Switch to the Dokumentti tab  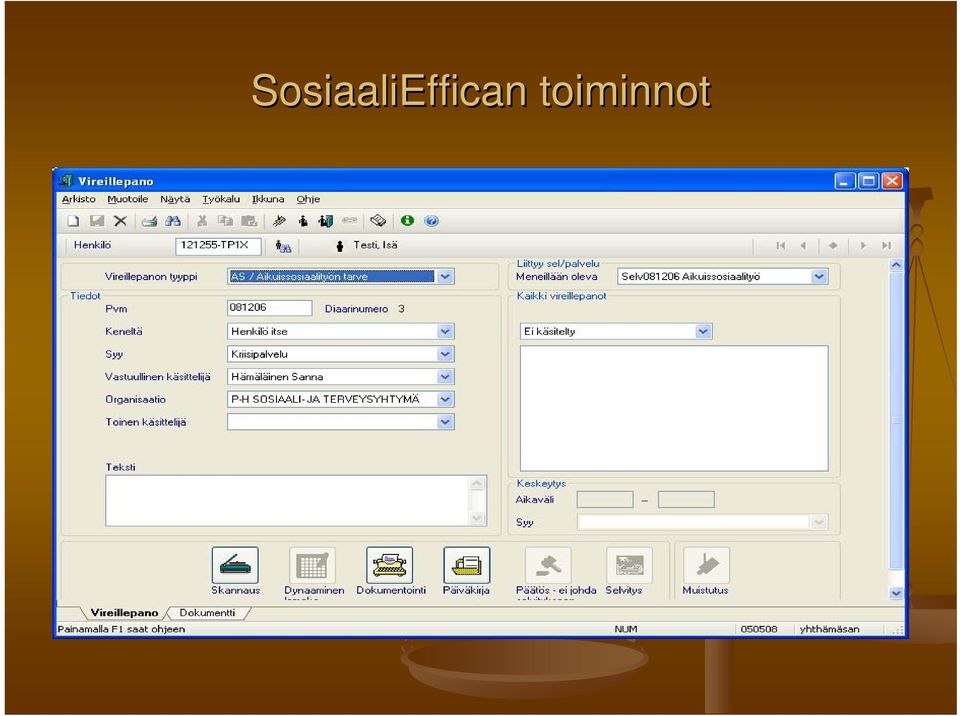pos(207,612)
